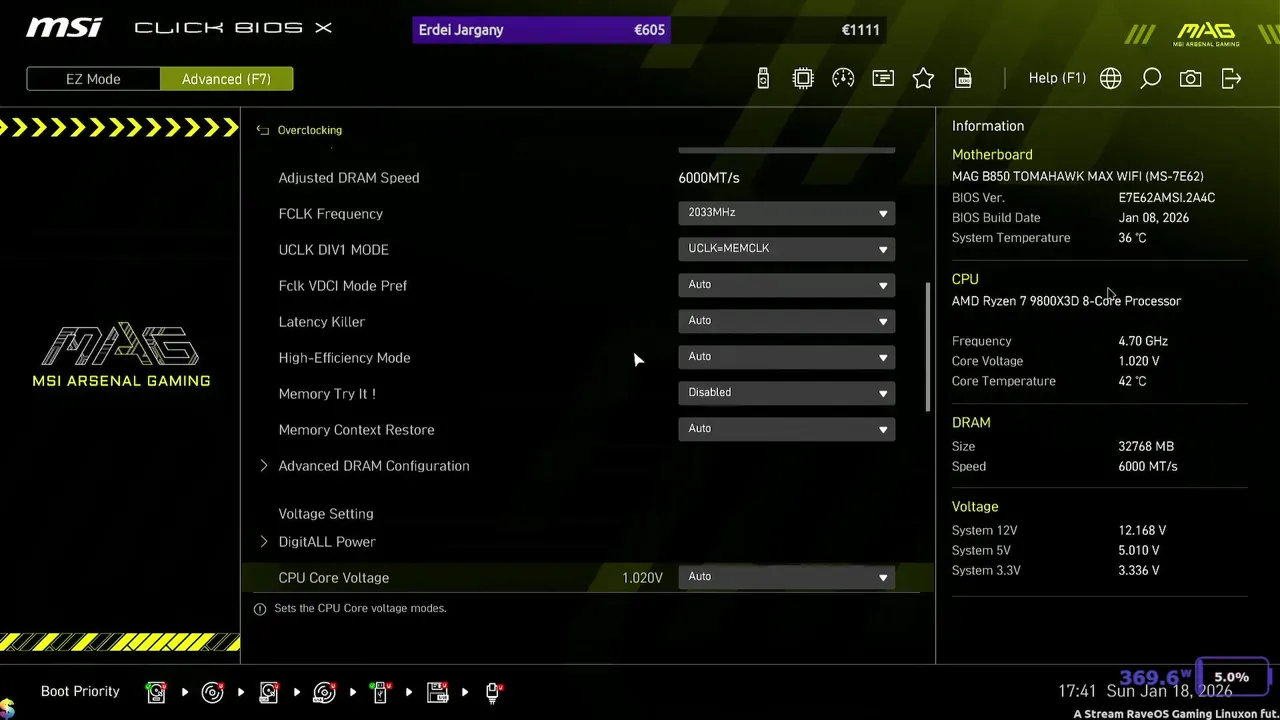1280x720 pixels.
Task: Click the System 12V 12.168 V reading
Action: (1142, 531)
